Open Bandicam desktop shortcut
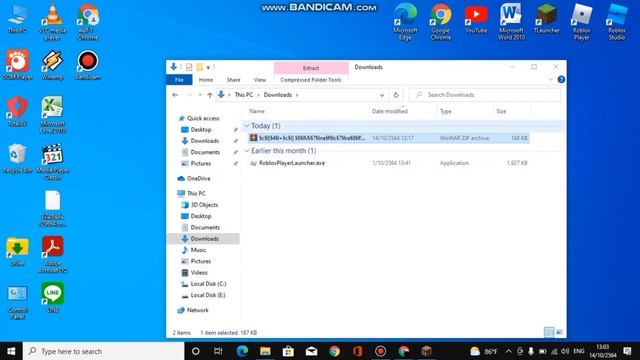Viewport: 640px width, 360px height. click(x=88, y=65)
